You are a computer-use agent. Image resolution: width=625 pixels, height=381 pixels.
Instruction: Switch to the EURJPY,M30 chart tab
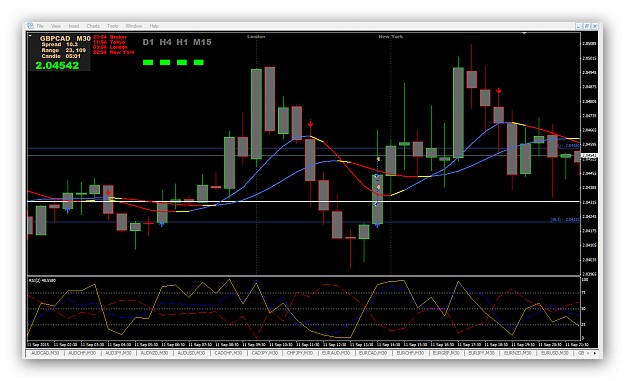(482, 353)
